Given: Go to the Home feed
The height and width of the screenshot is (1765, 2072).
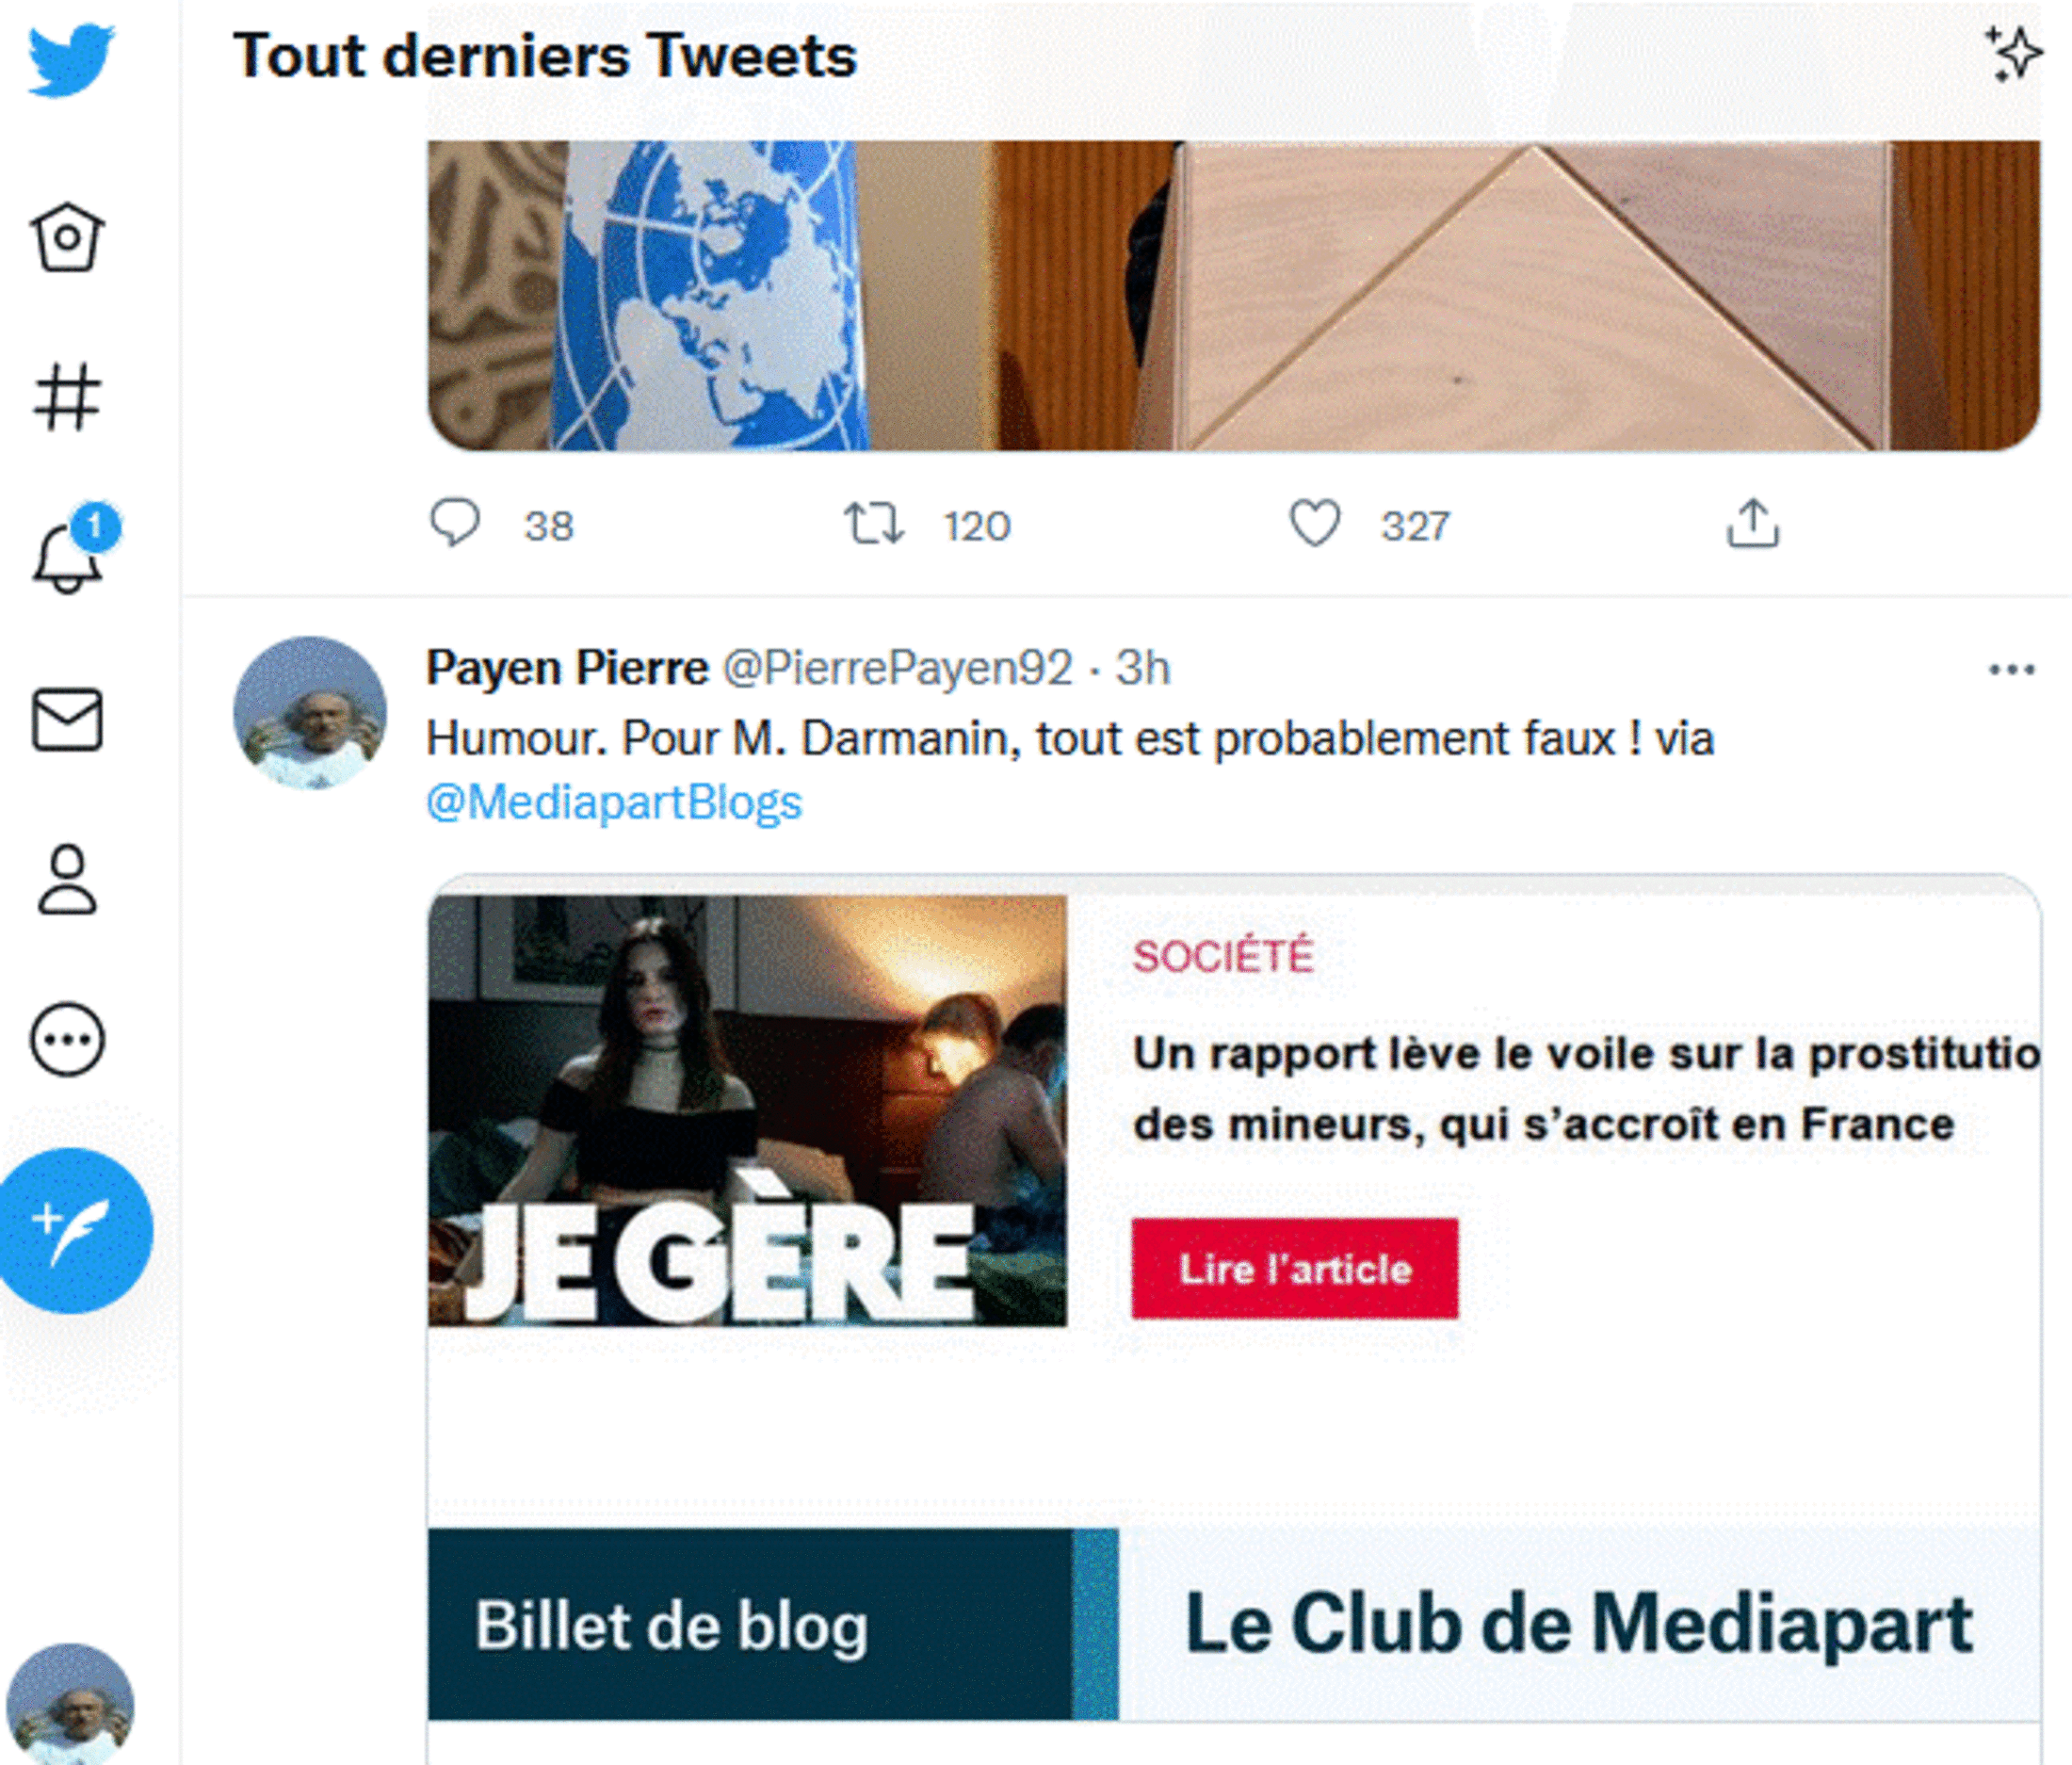Looking at the screenshot, I should pyautogui.click(x=67, y=238).
